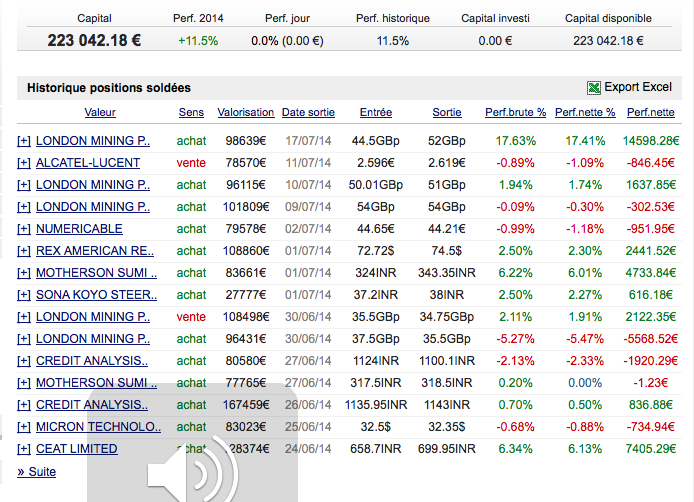The height and width of the screenshot is (502, 694).
Task: Click the Historique positions soldées heading
Action: tap(109, 88)
